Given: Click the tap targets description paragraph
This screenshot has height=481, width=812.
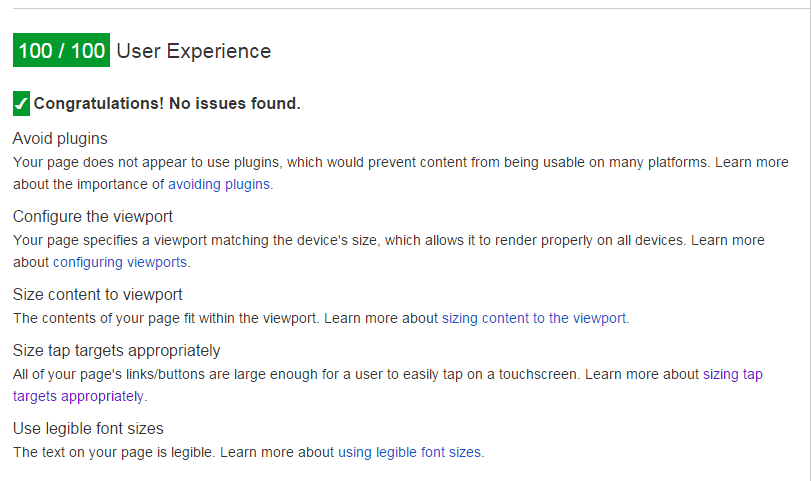Looking at the screenshot, I should coord(388,385).
